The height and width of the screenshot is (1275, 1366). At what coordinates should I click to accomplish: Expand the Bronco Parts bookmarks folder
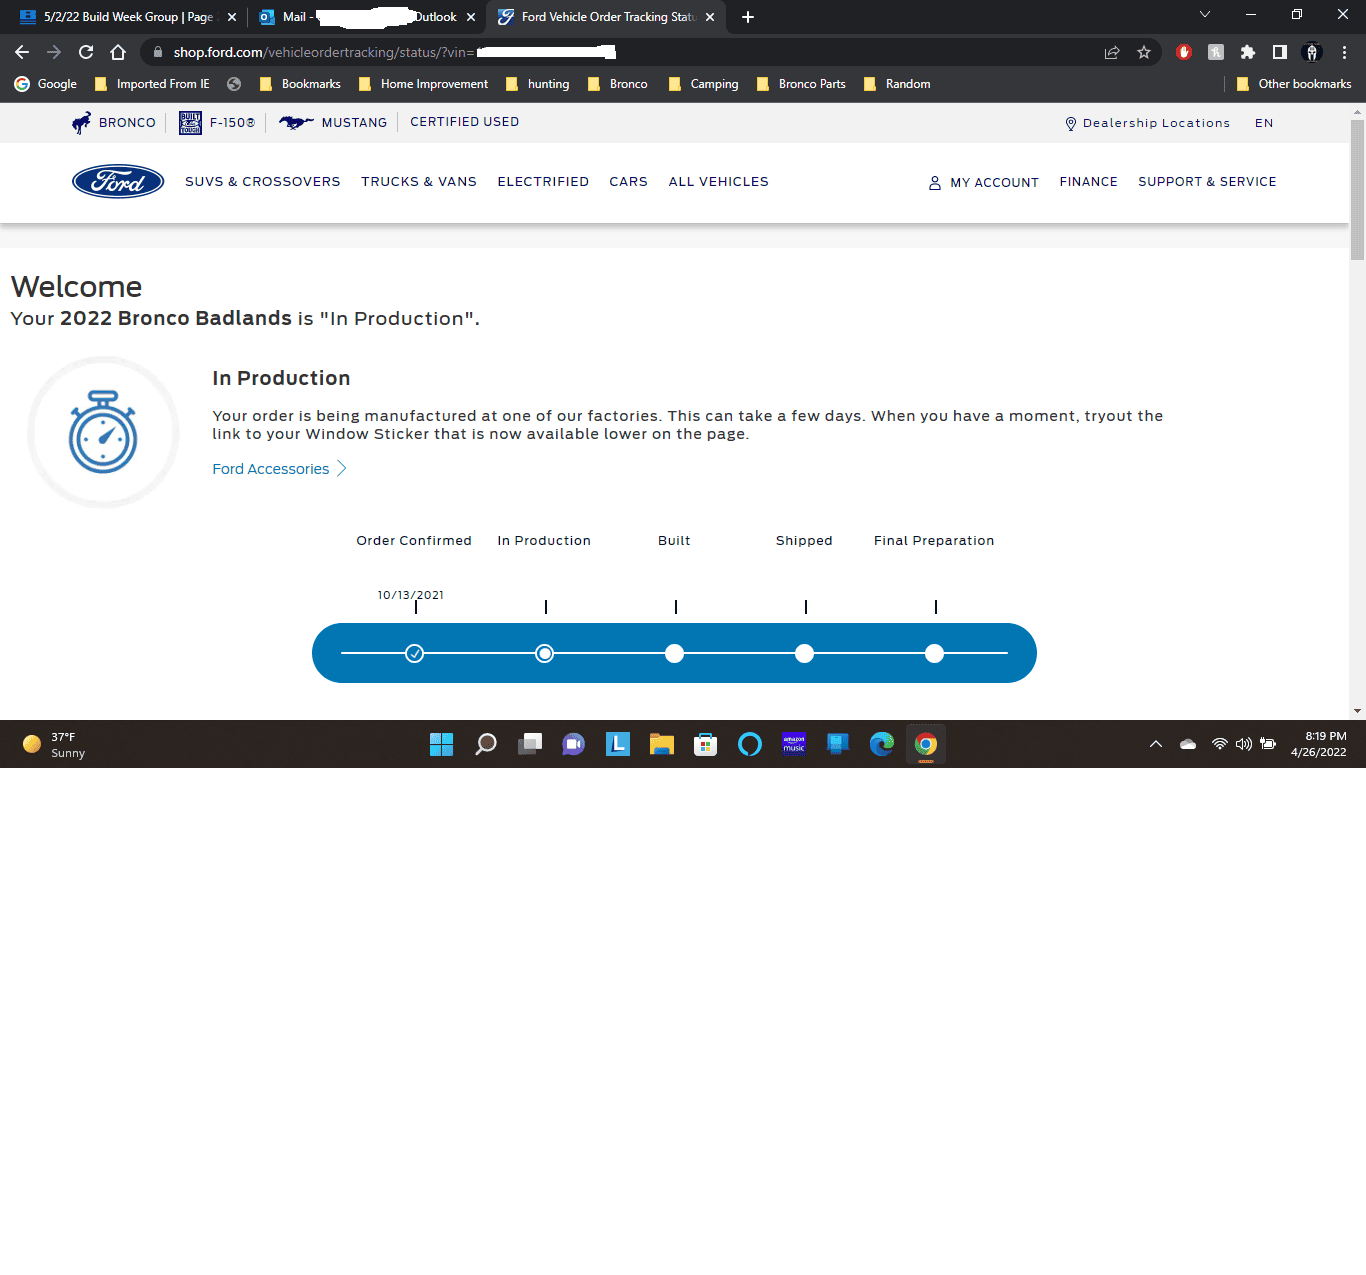point(801,84)
